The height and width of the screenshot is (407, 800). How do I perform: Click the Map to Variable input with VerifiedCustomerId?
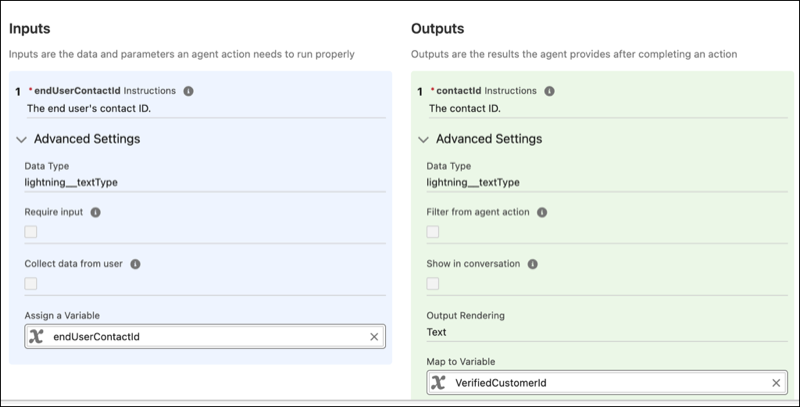tap(607, 383)
